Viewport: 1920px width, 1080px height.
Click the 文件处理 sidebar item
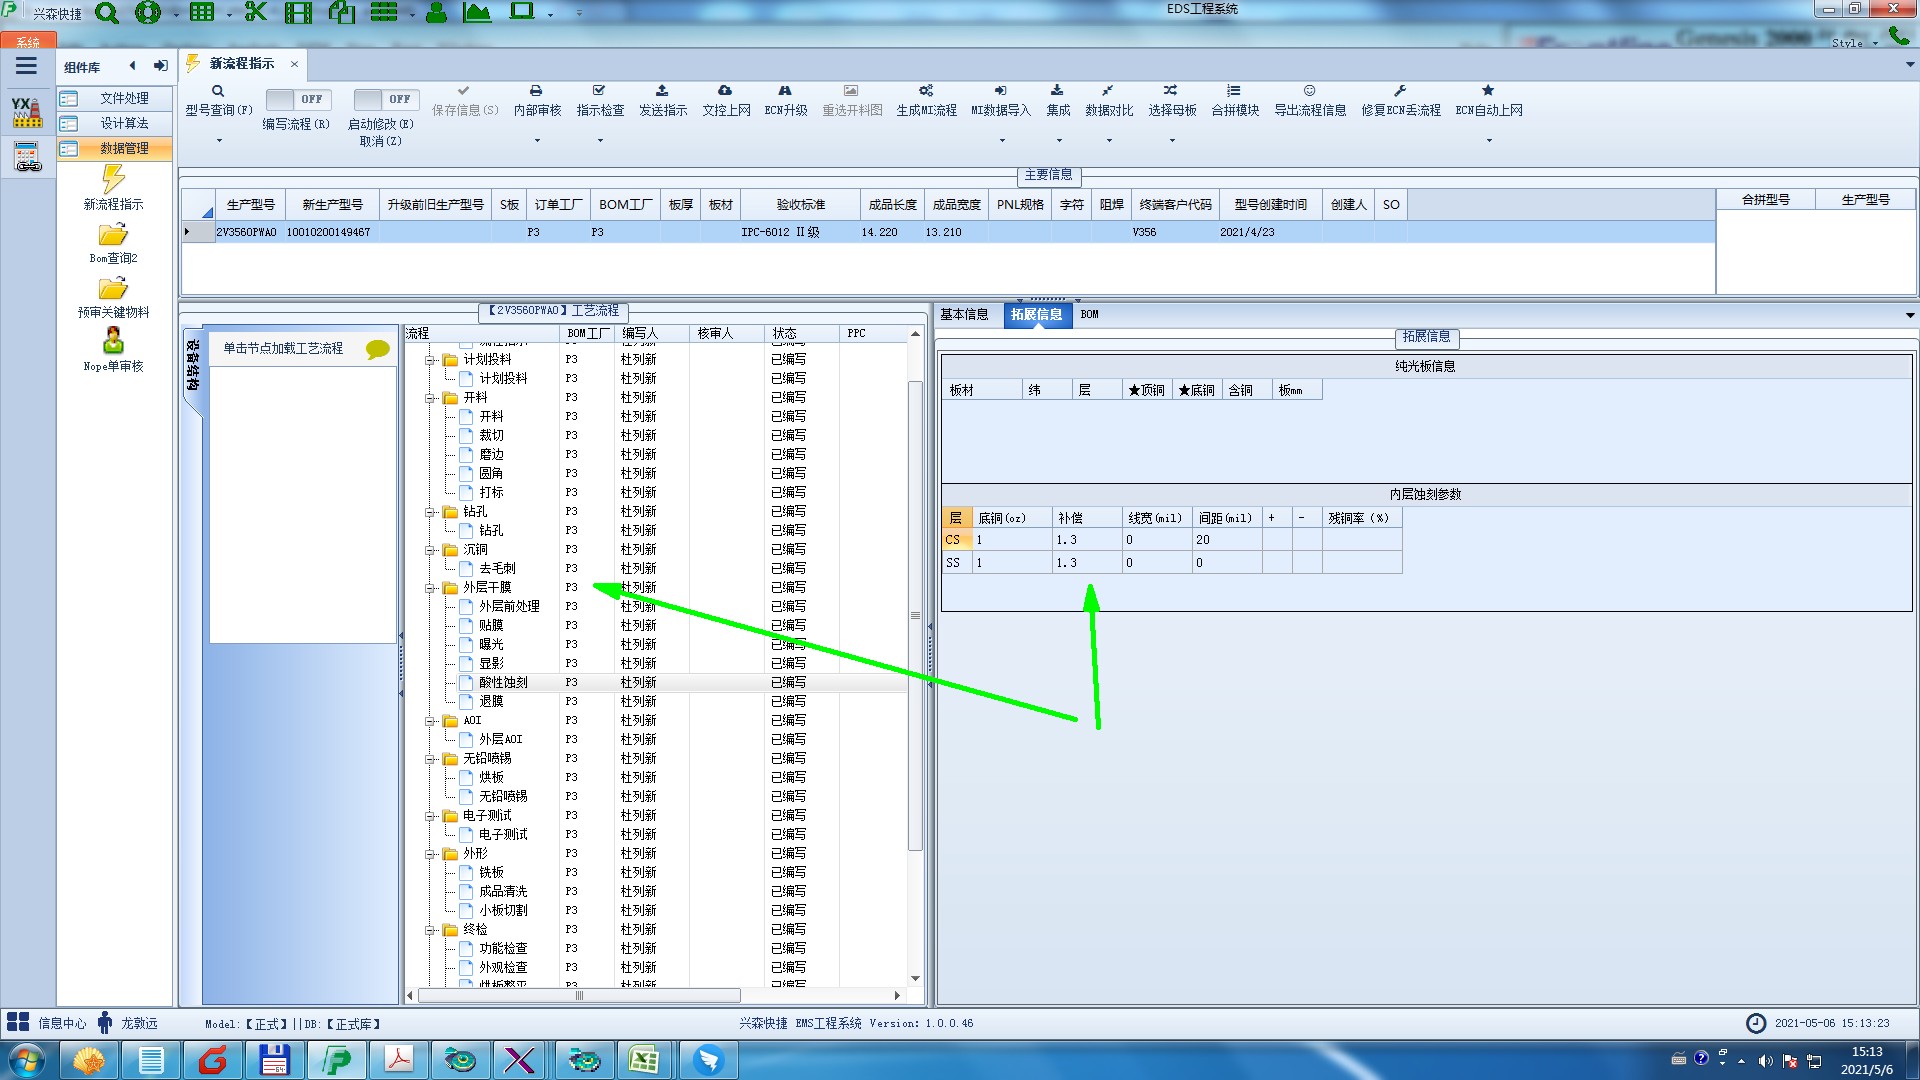pos(124,98)
